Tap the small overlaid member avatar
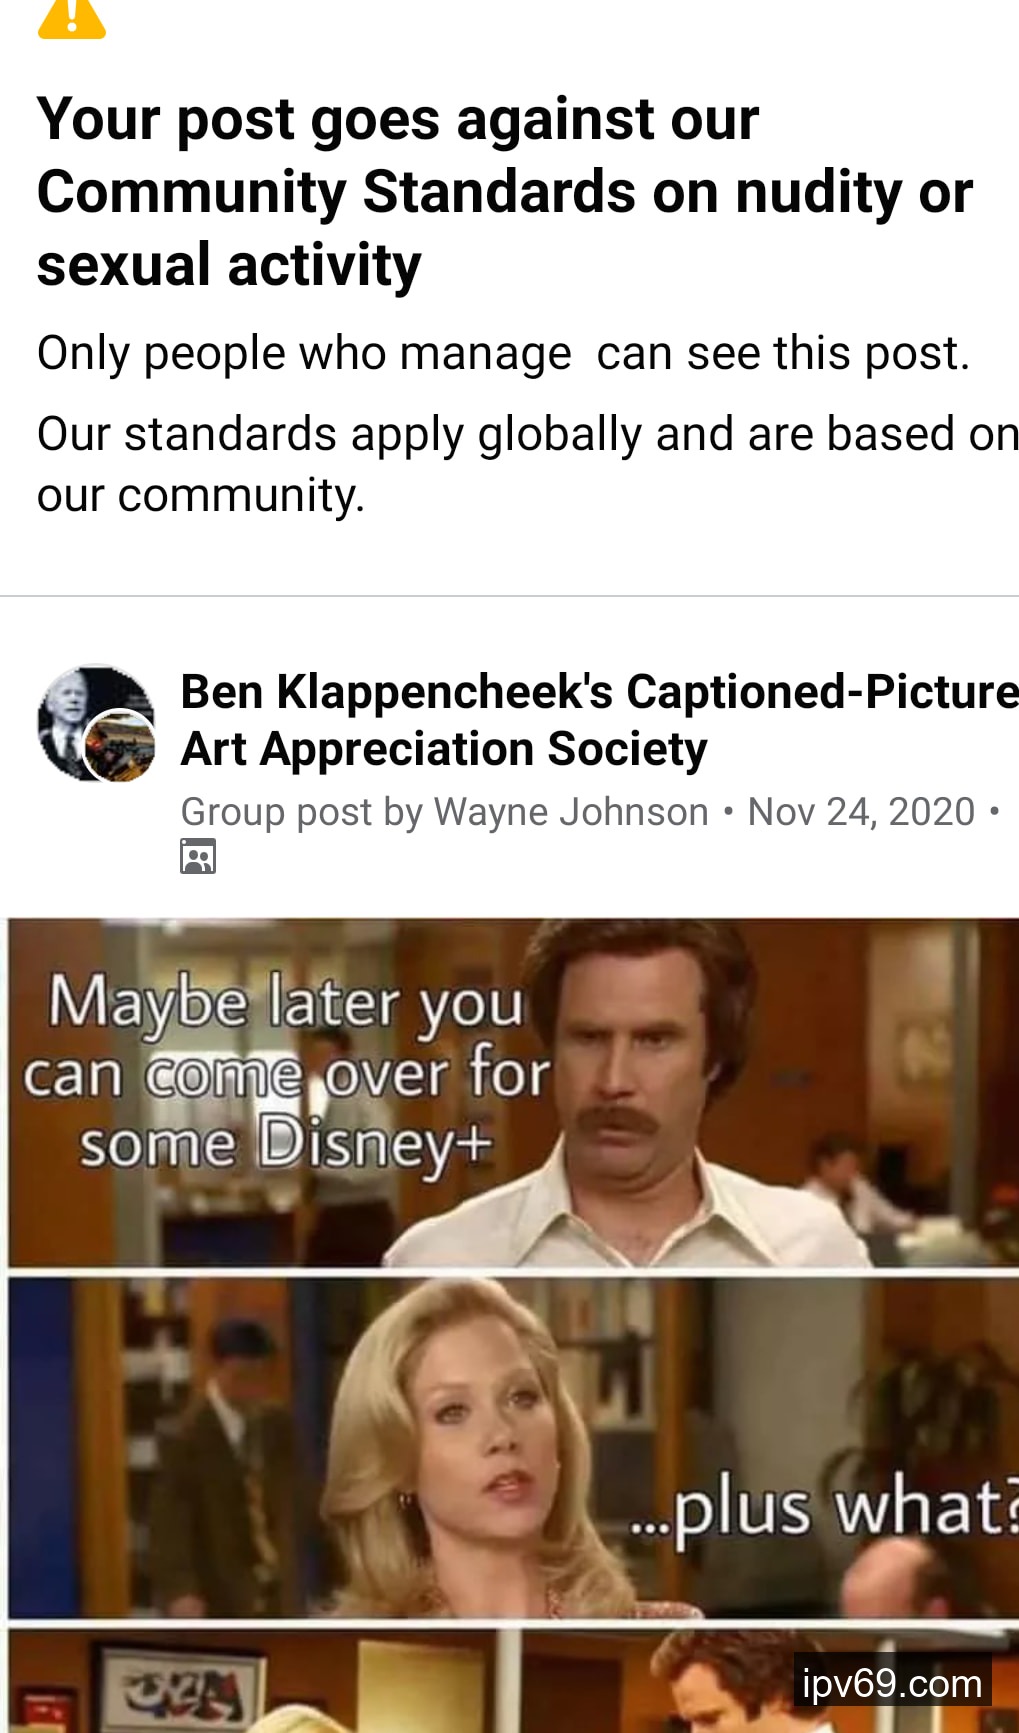The height and width of the screenshot is (1733, 1019). click(x=119, y=745)
